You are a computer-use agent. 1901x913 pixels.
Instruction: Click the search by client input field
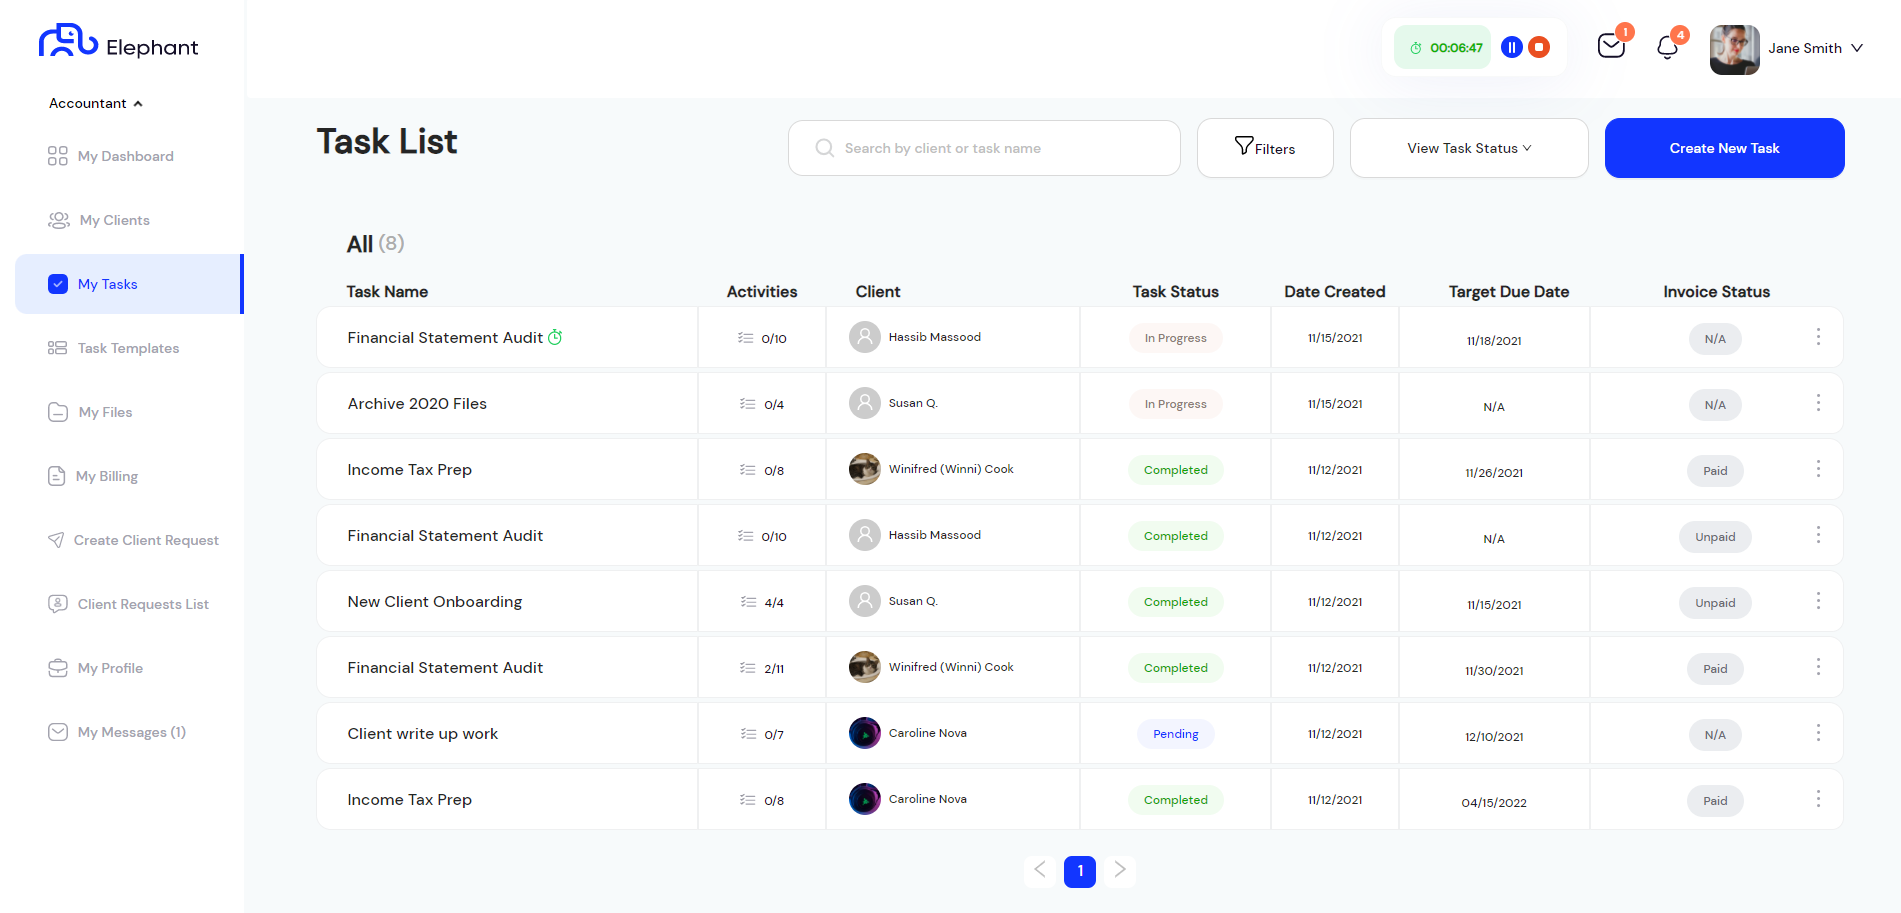(x=984, y=148)
